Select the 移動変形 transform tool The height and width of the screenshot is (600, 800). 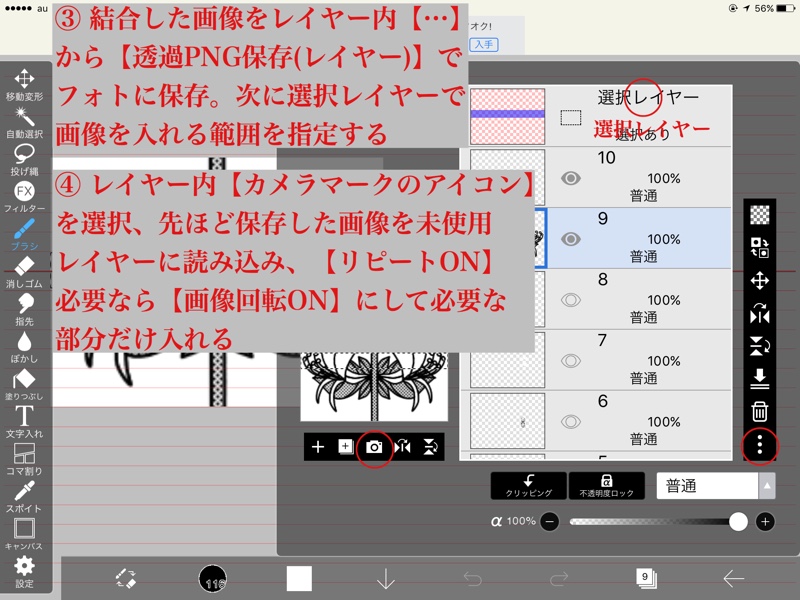(24, 85)
